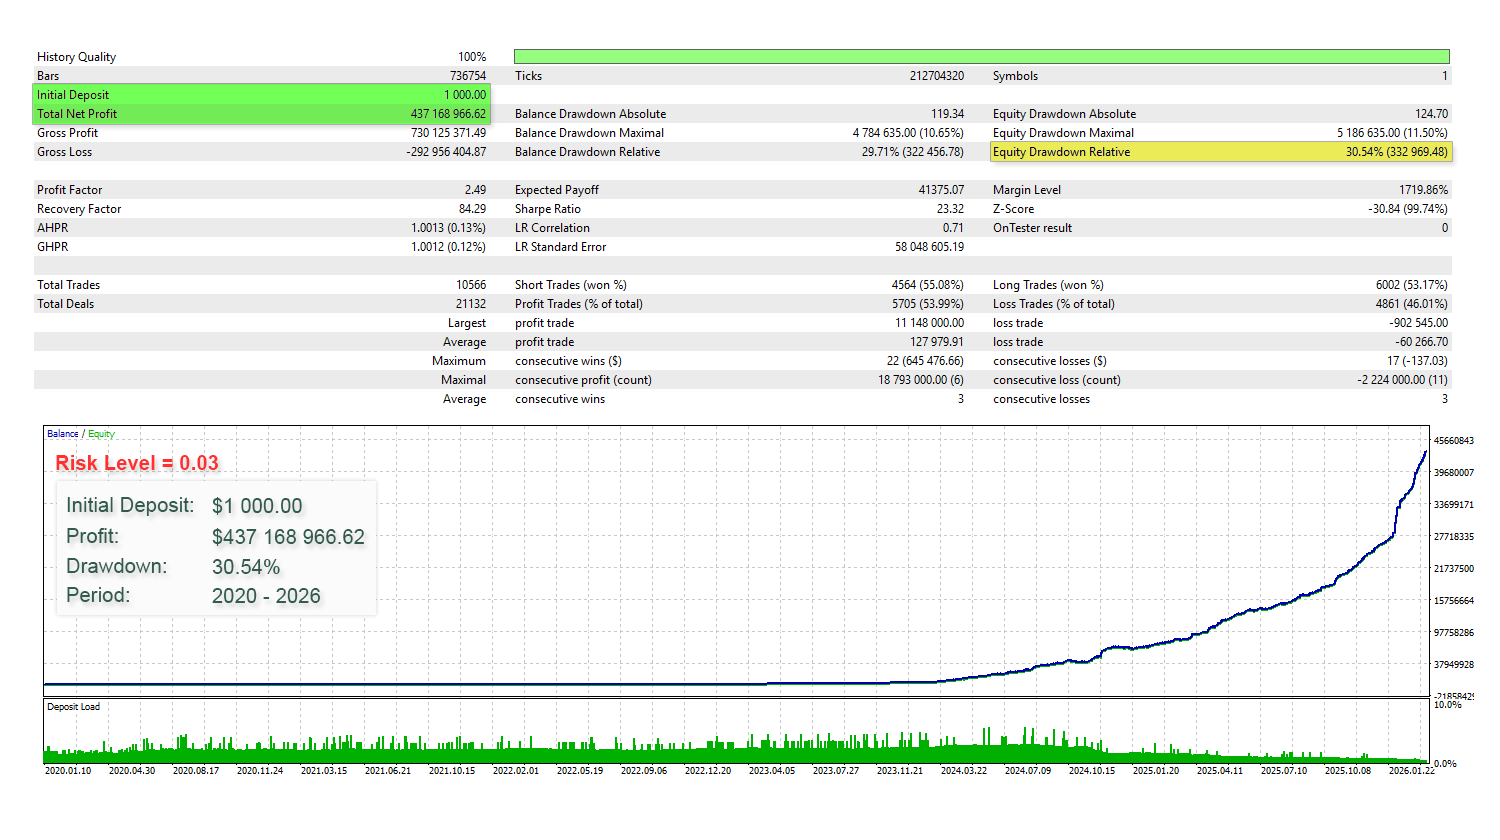
Task: Select the Sharpe Ratio value 23.32
Action: (x=950, y=209)
